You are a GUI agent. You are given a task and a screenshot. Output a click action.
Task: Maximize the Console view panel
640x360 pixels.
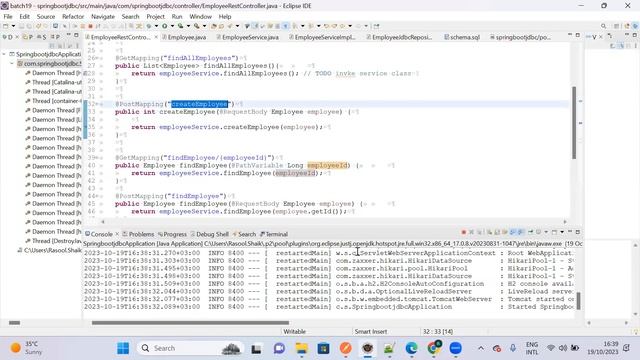(578, 232)
